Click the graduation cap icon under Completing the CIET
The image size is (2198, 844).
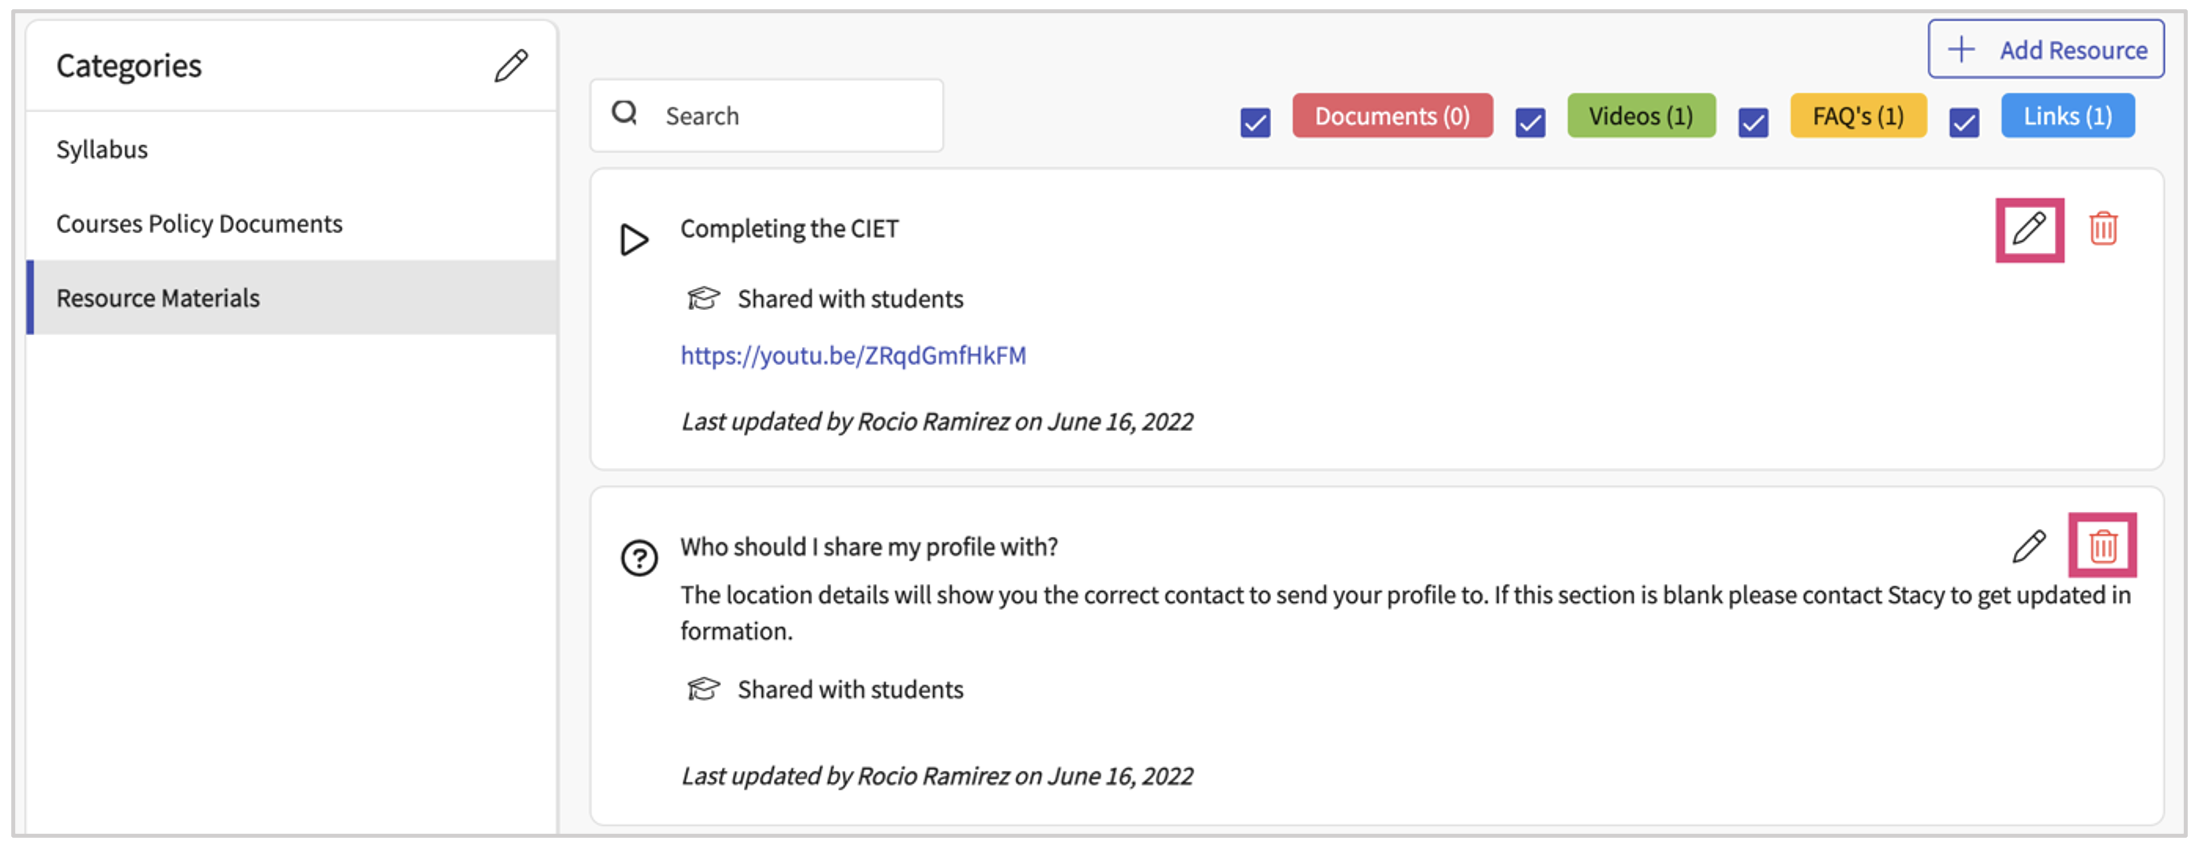(704, 297)
